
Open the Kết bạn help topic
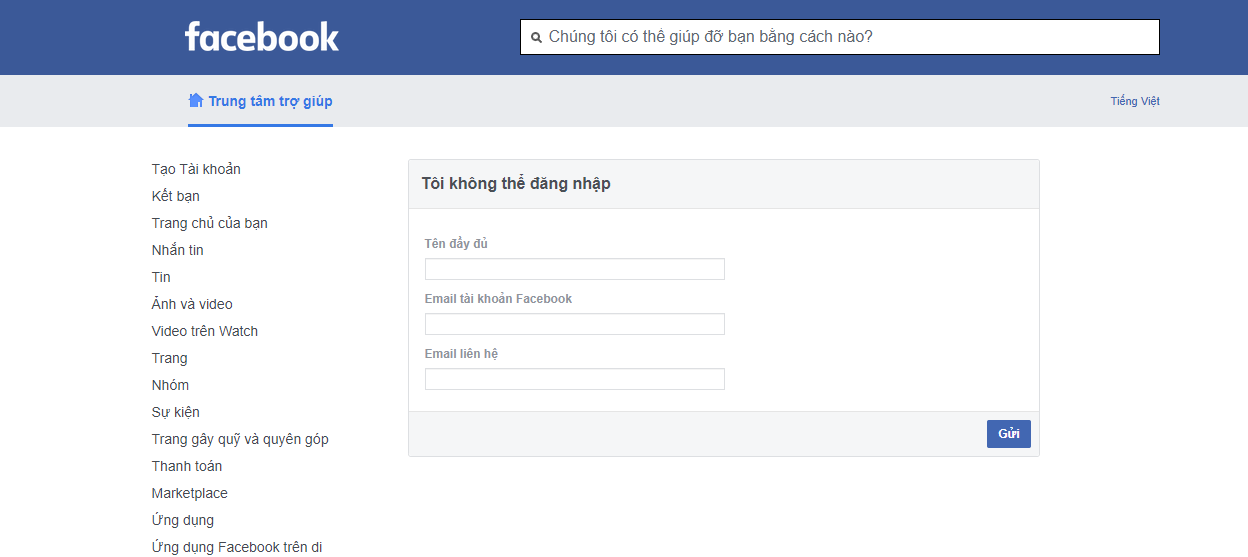176,196
